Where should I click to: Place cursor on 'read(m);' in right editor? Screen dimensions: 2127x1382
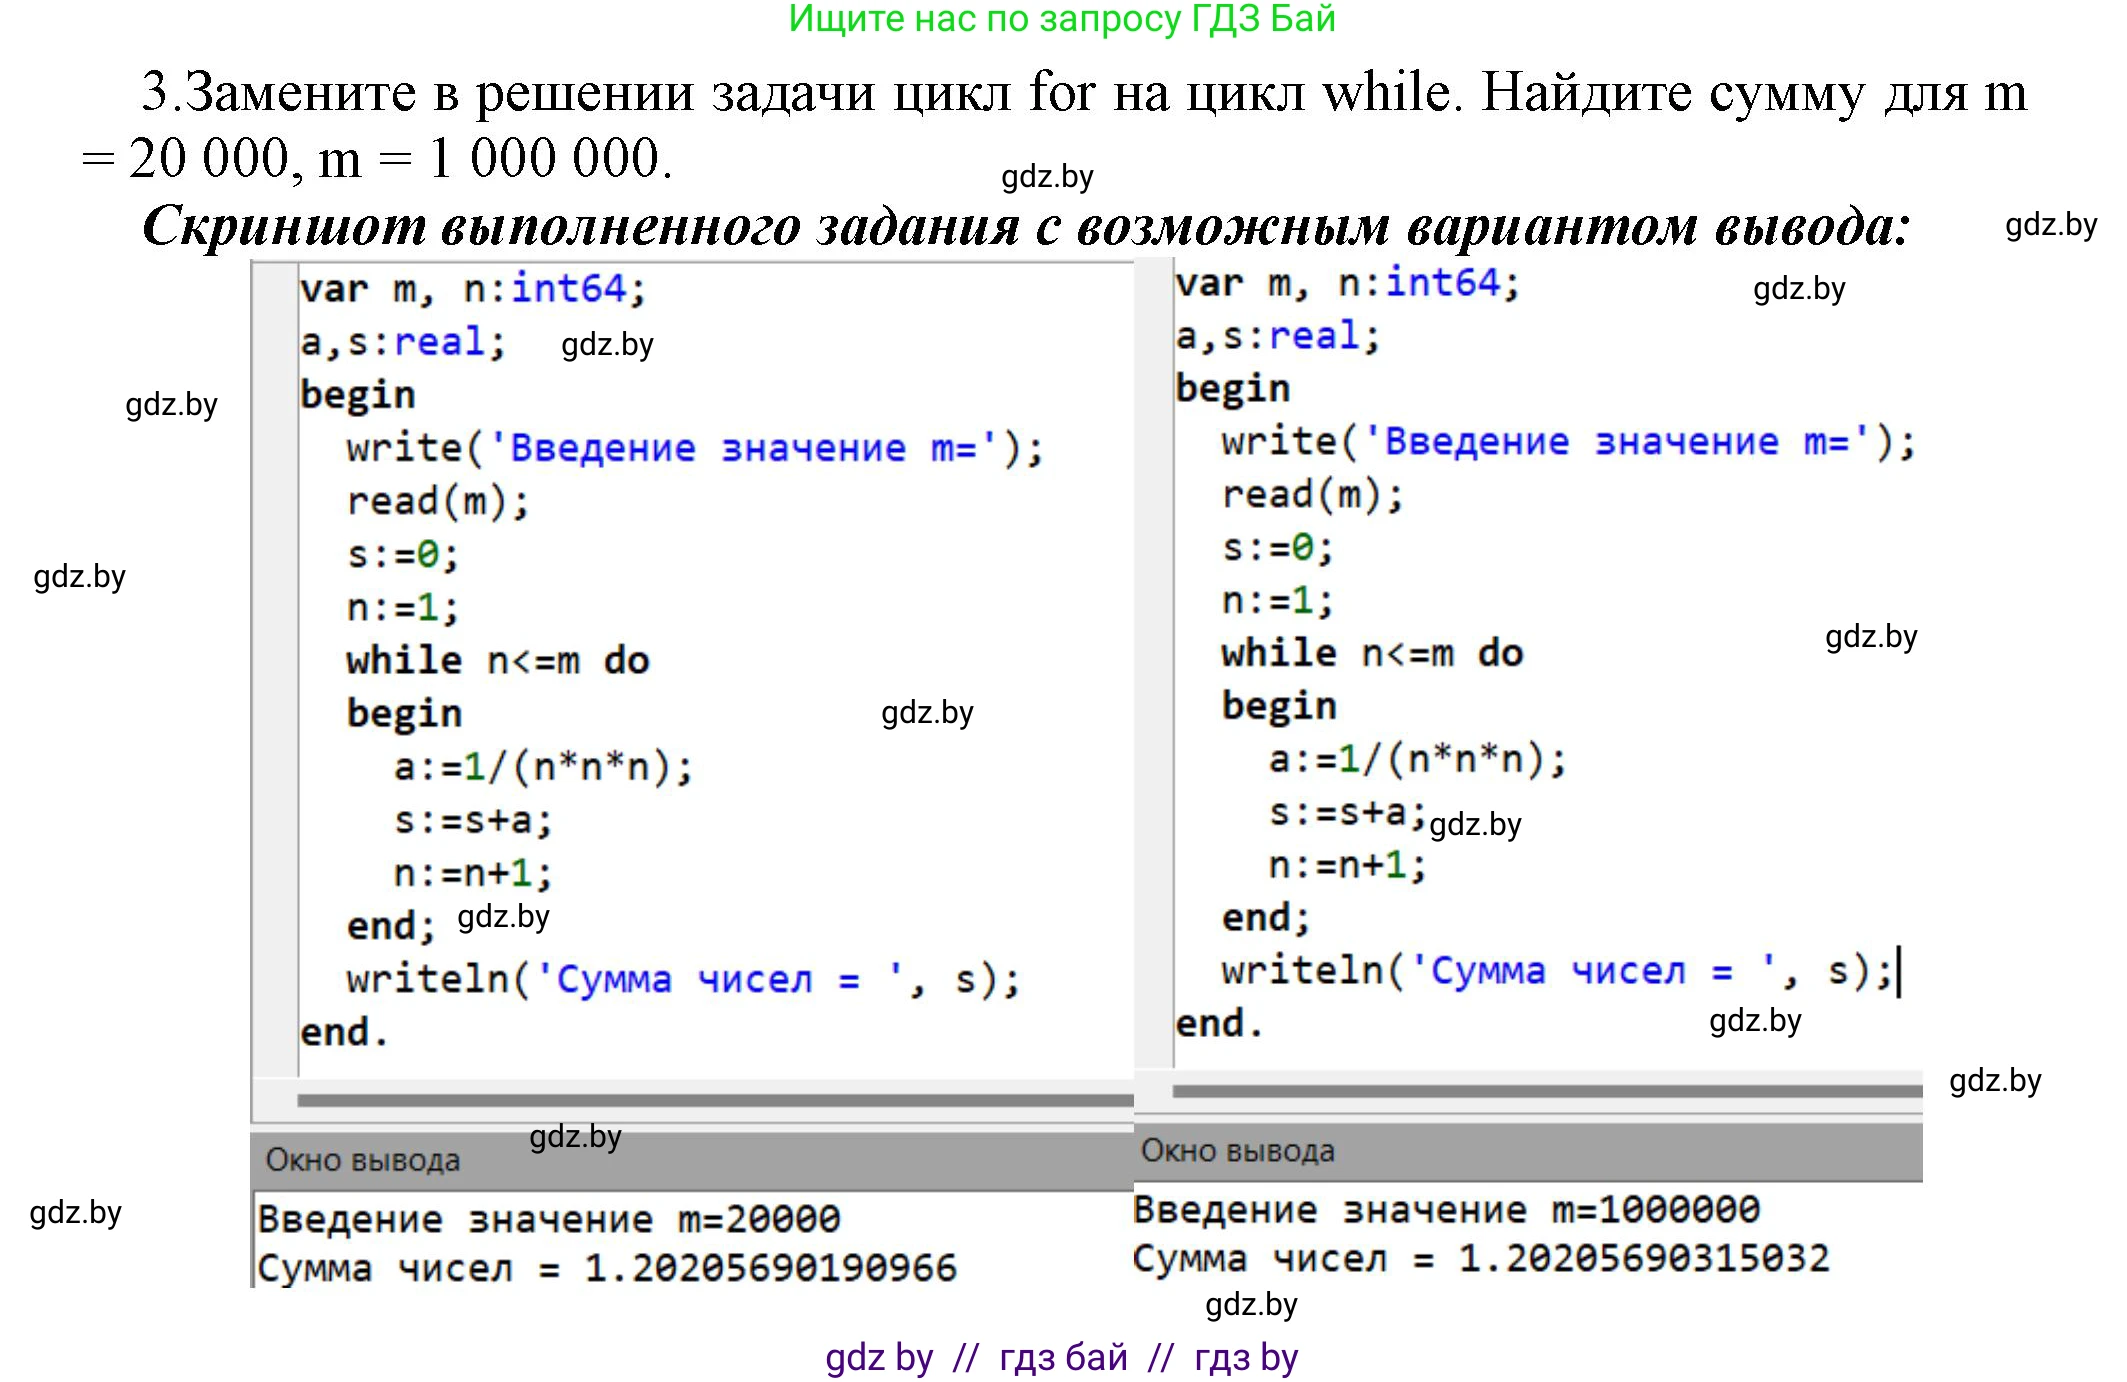coord(1312,494)
